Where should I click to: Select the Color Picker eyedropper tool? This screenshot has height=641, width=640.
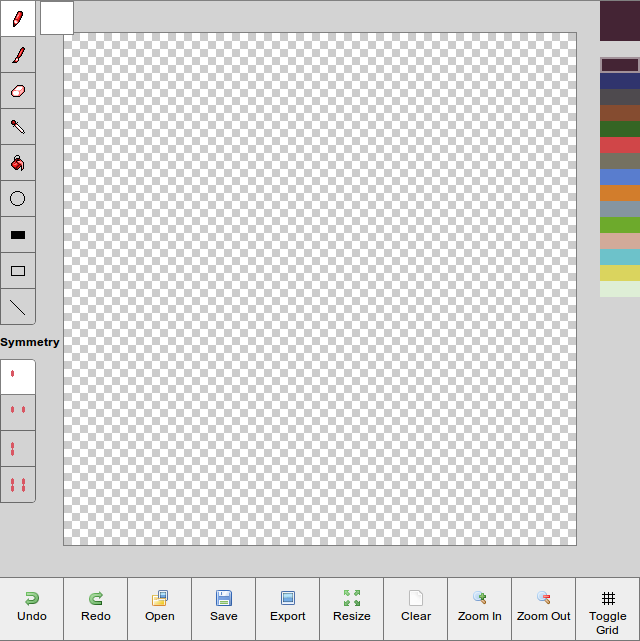(18, 126)
